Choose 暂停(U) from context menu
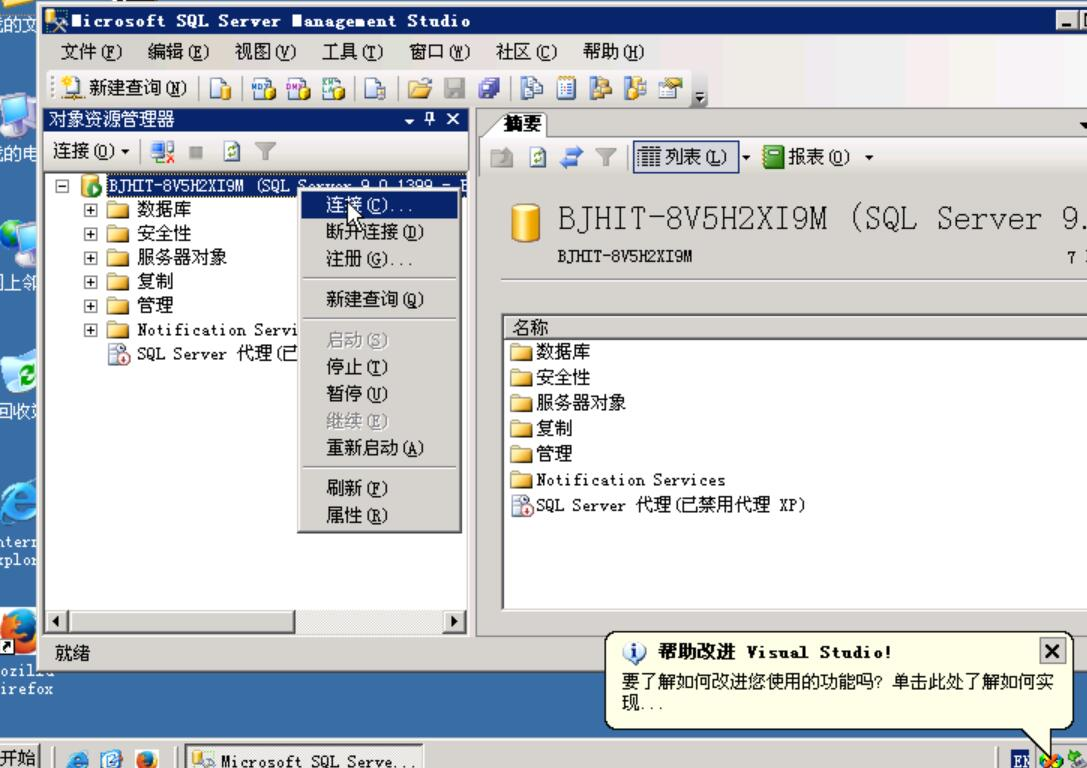This screenshot has height=768, width=1087. click(379, 394)
